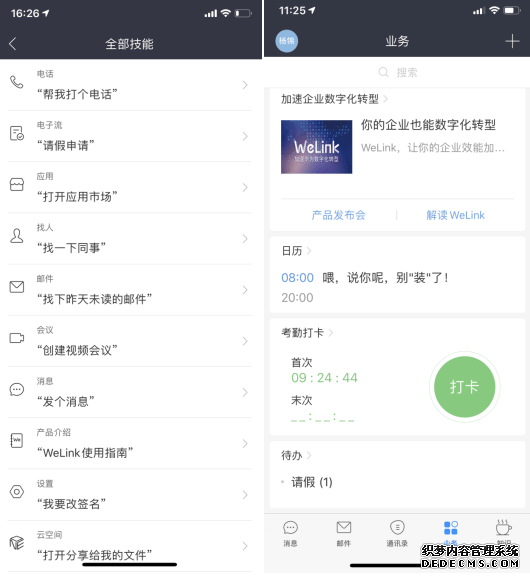This screenshot has height=578, width=530.
Task: Select the “找下昨天未读的邮件” skill text
Action: tap(94, 299)
